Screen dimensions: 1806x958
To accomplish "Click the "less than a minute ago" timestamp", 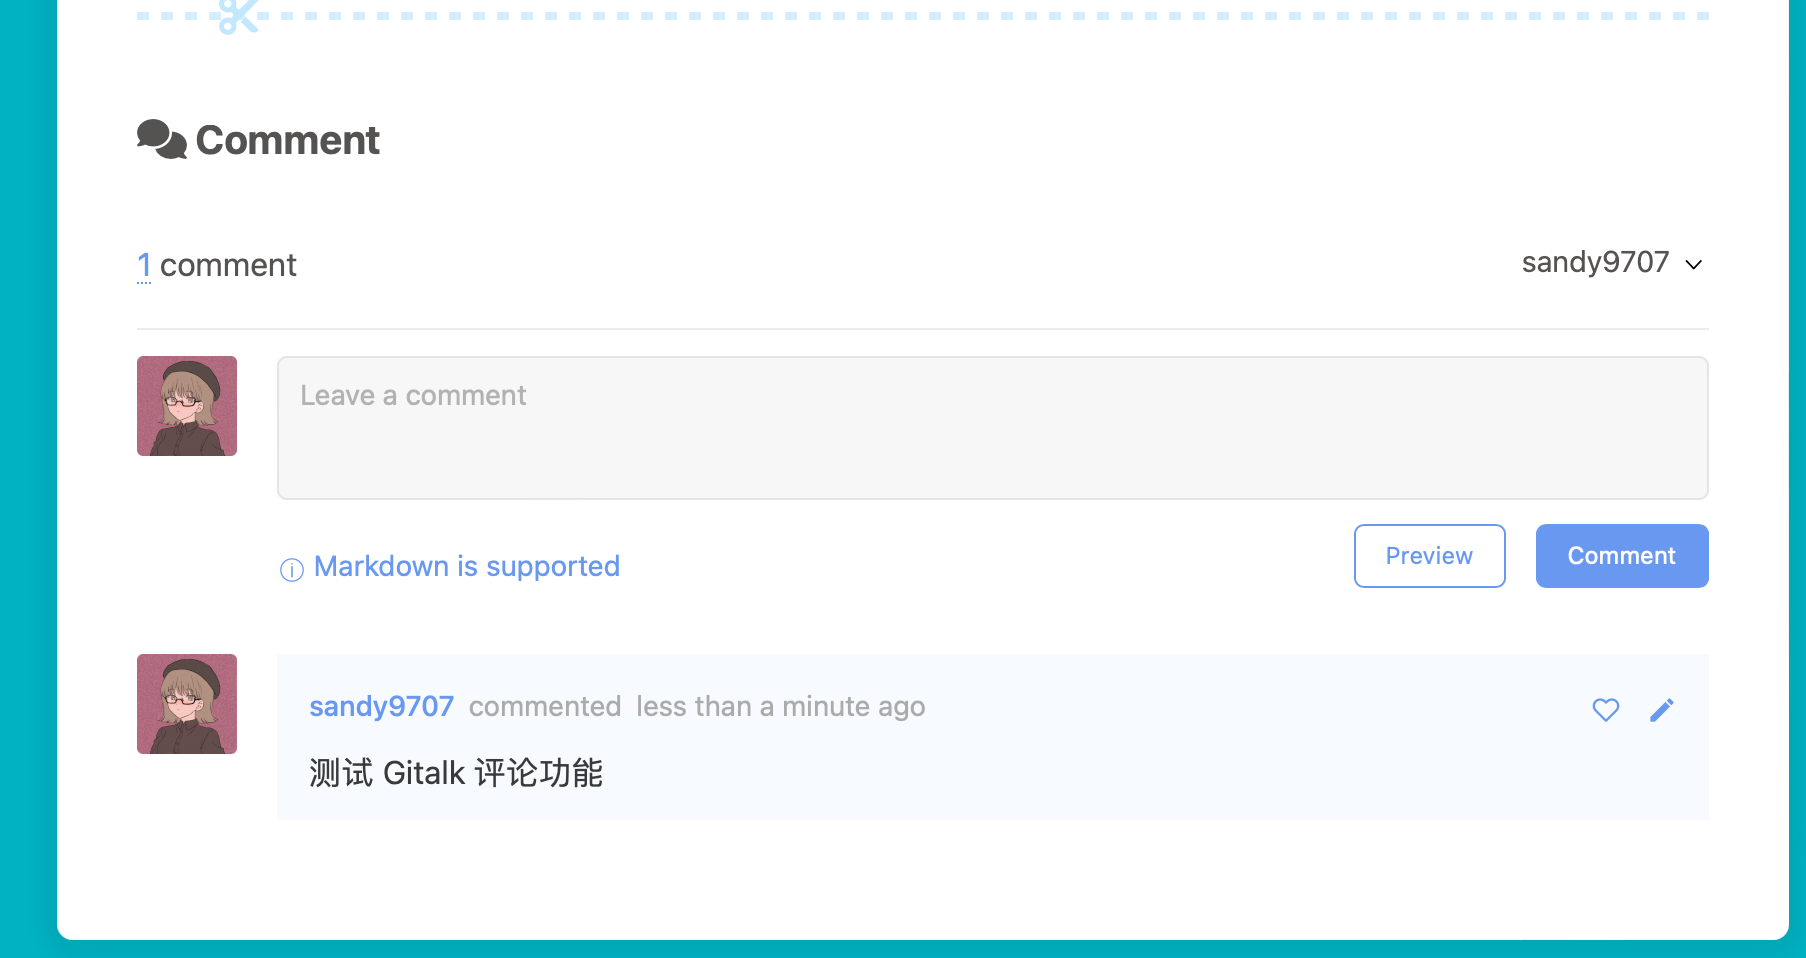I will click(x=780, y=706).
